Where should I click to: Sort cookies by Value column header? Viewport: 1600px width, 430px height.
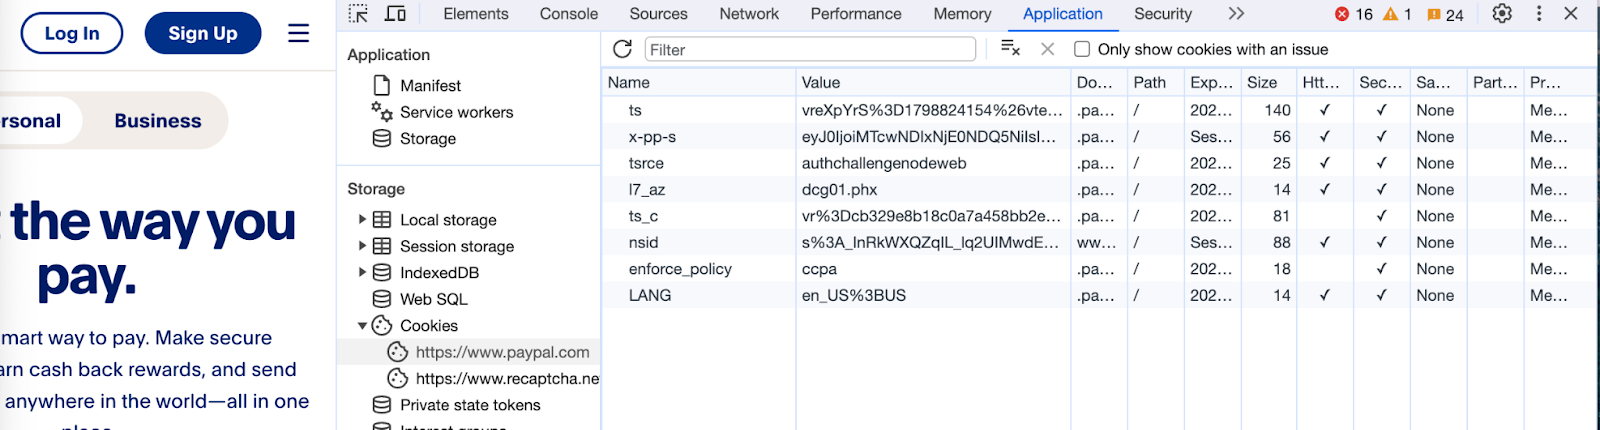coord(933,82)
